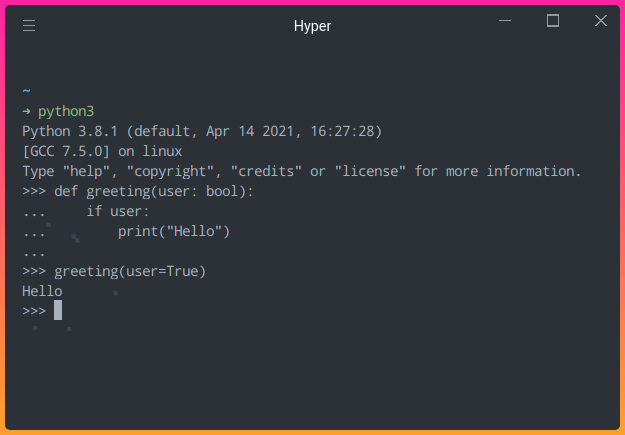Click the green arrow prompt symbol
The width and height of the screenshot is (625, 435).
click(26, 111)
